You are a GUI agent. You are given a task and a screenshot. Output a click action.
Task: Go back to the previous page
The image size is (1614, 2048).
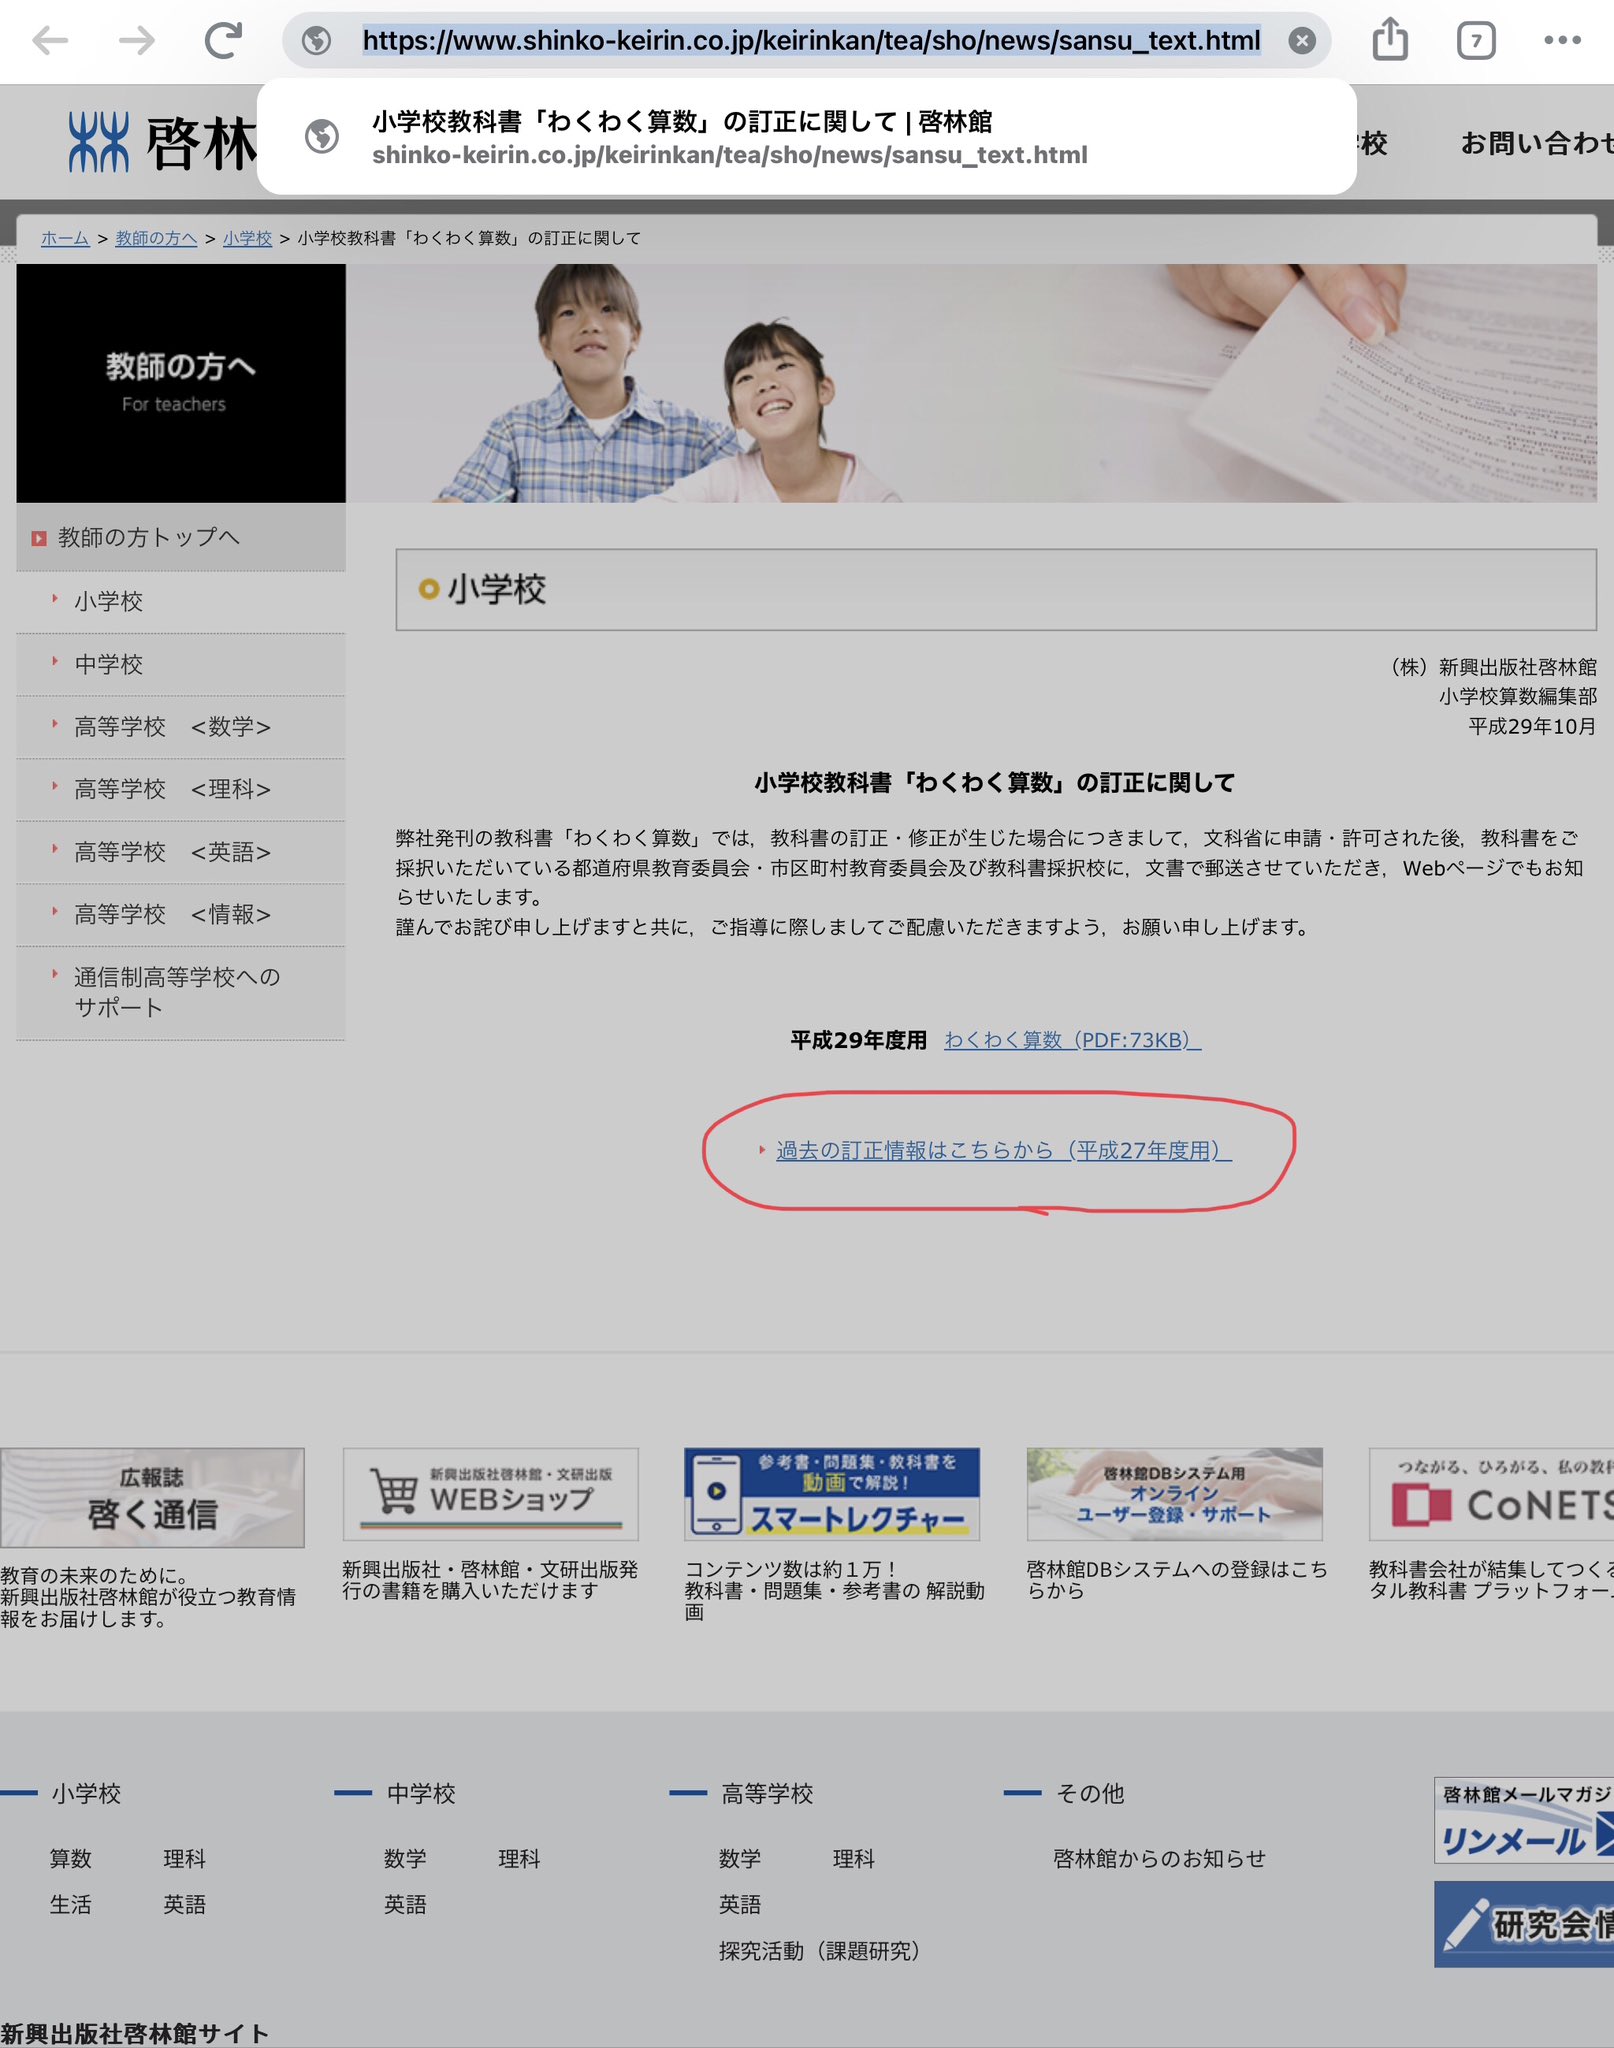click(x=50, y=41)
